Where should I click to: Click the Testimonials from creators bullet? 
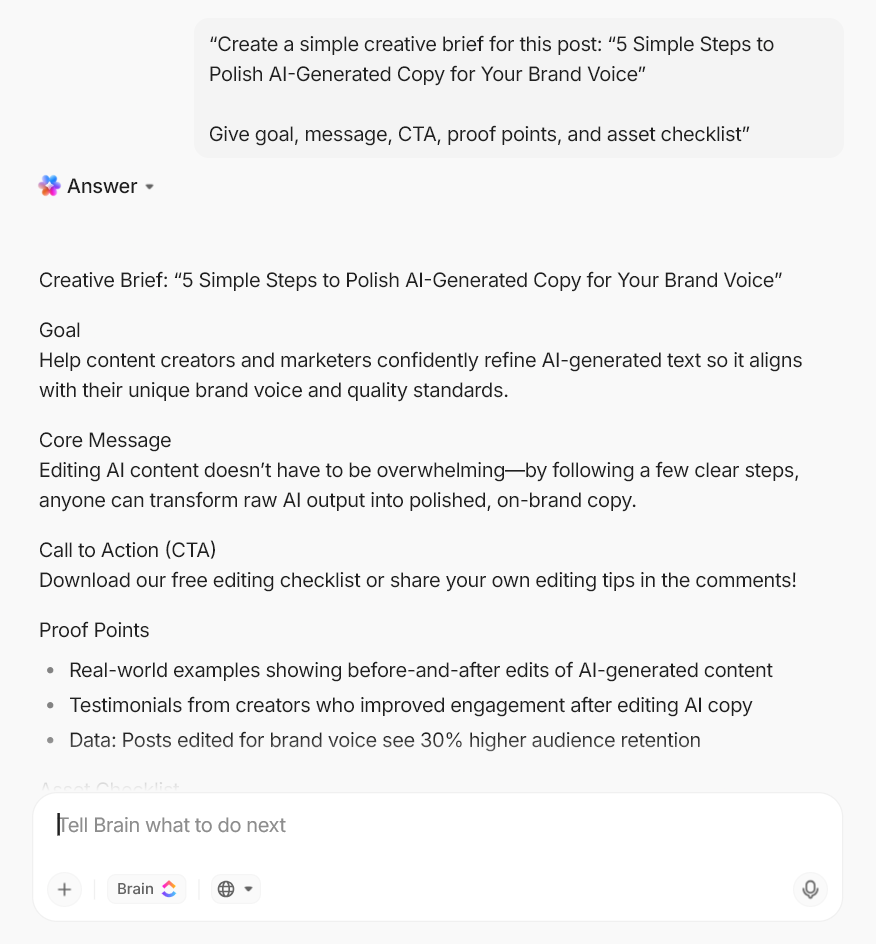coord(410,705)
